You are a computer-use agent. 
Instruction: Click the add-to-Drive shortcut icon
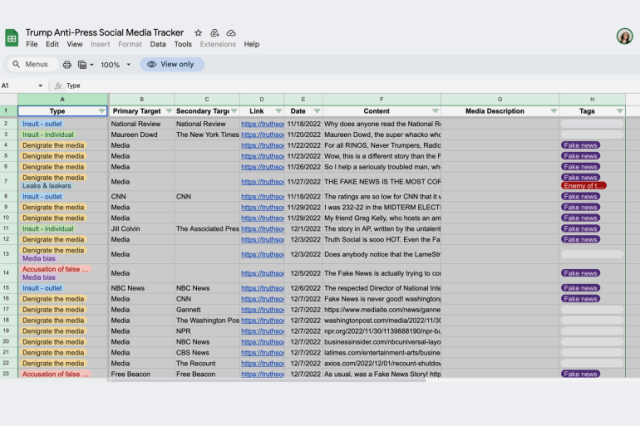tap(214, 33)
